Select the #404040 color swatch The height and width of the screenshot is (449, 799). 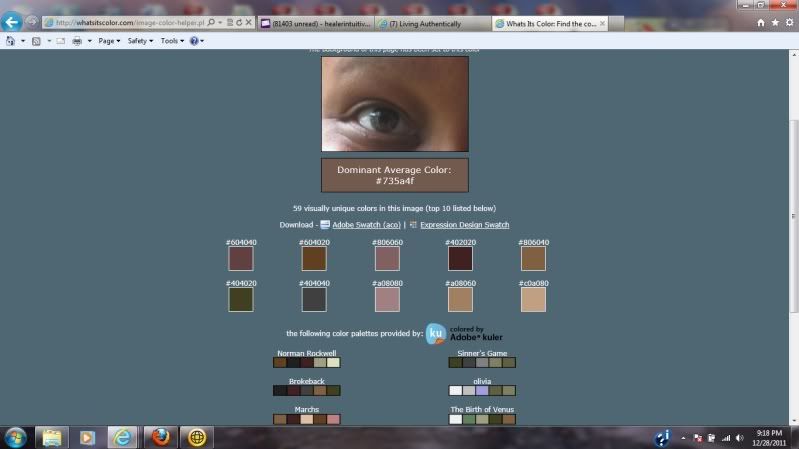tap(314, 300)
